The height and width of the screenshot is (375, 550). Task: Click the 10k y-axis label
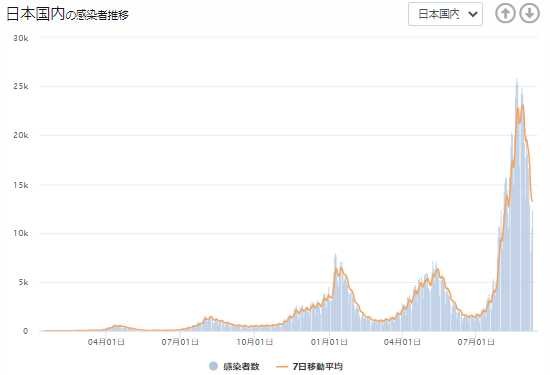click(21, 233)
